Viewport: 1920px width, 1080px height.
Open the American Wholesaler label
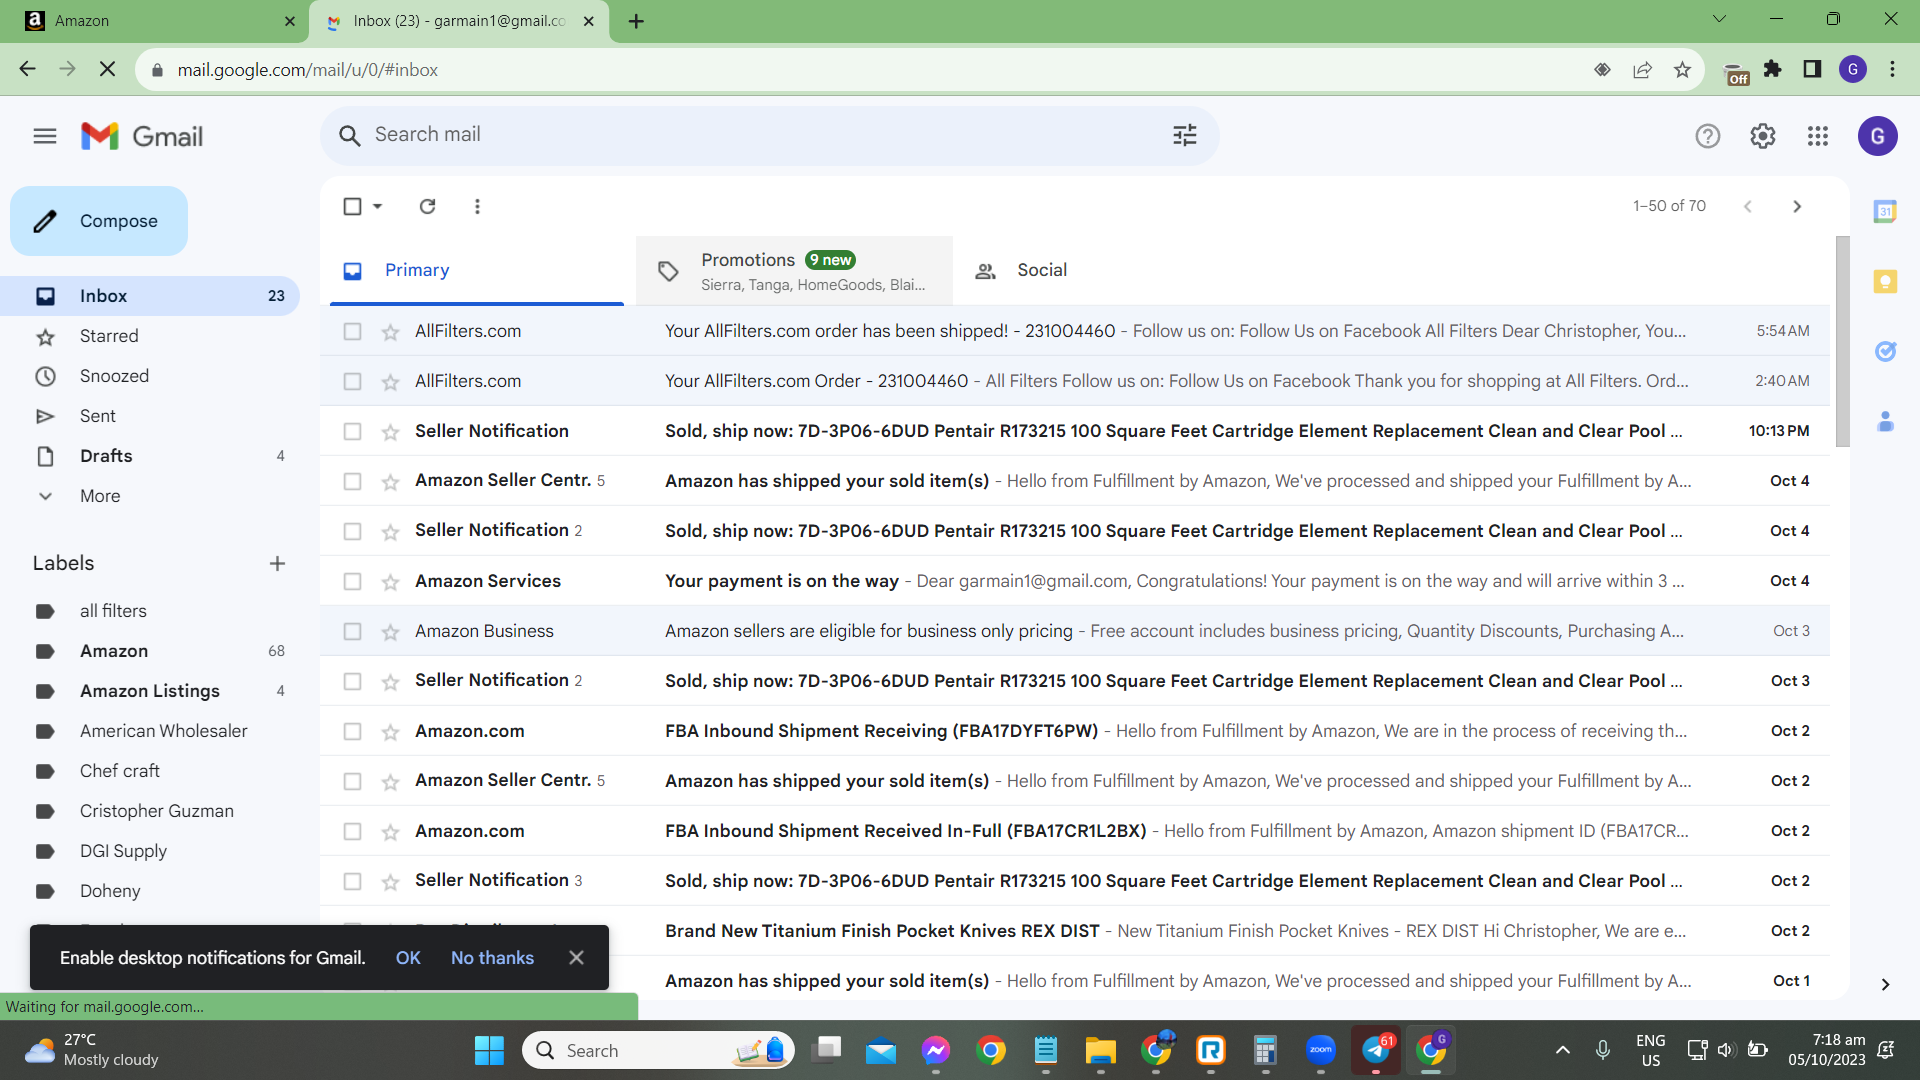(164, 731)
